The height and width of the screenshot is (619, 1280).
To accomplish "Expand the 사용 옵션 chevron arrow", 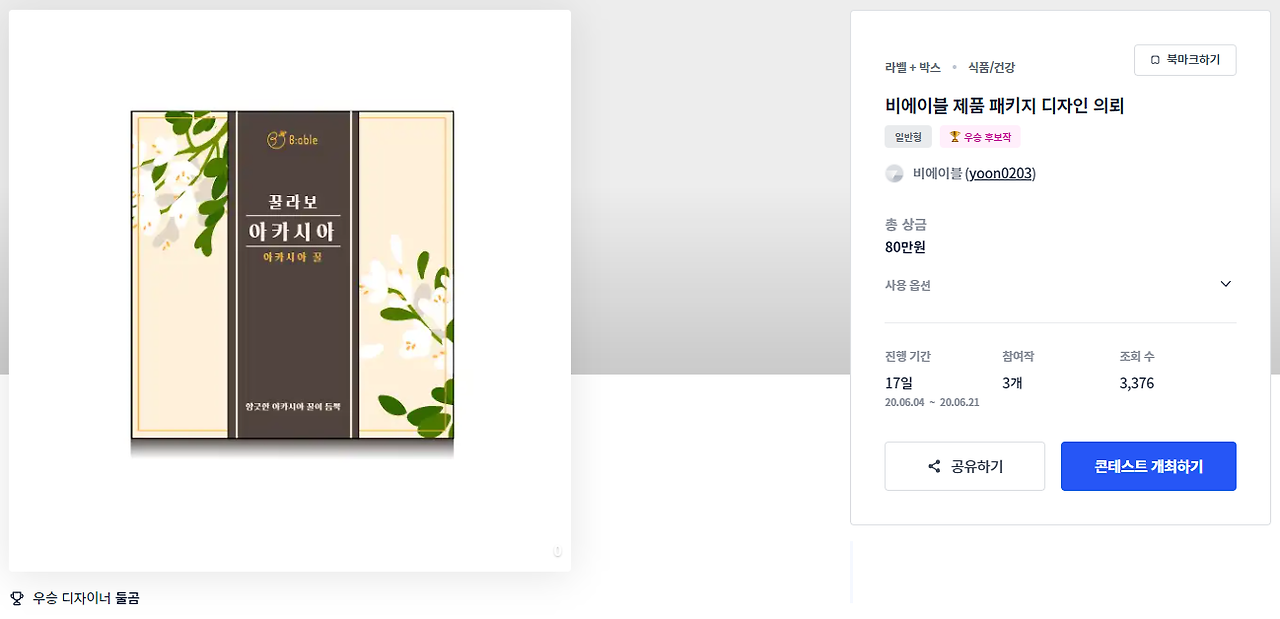I will pyautogui.click(x=1226, y=284).
